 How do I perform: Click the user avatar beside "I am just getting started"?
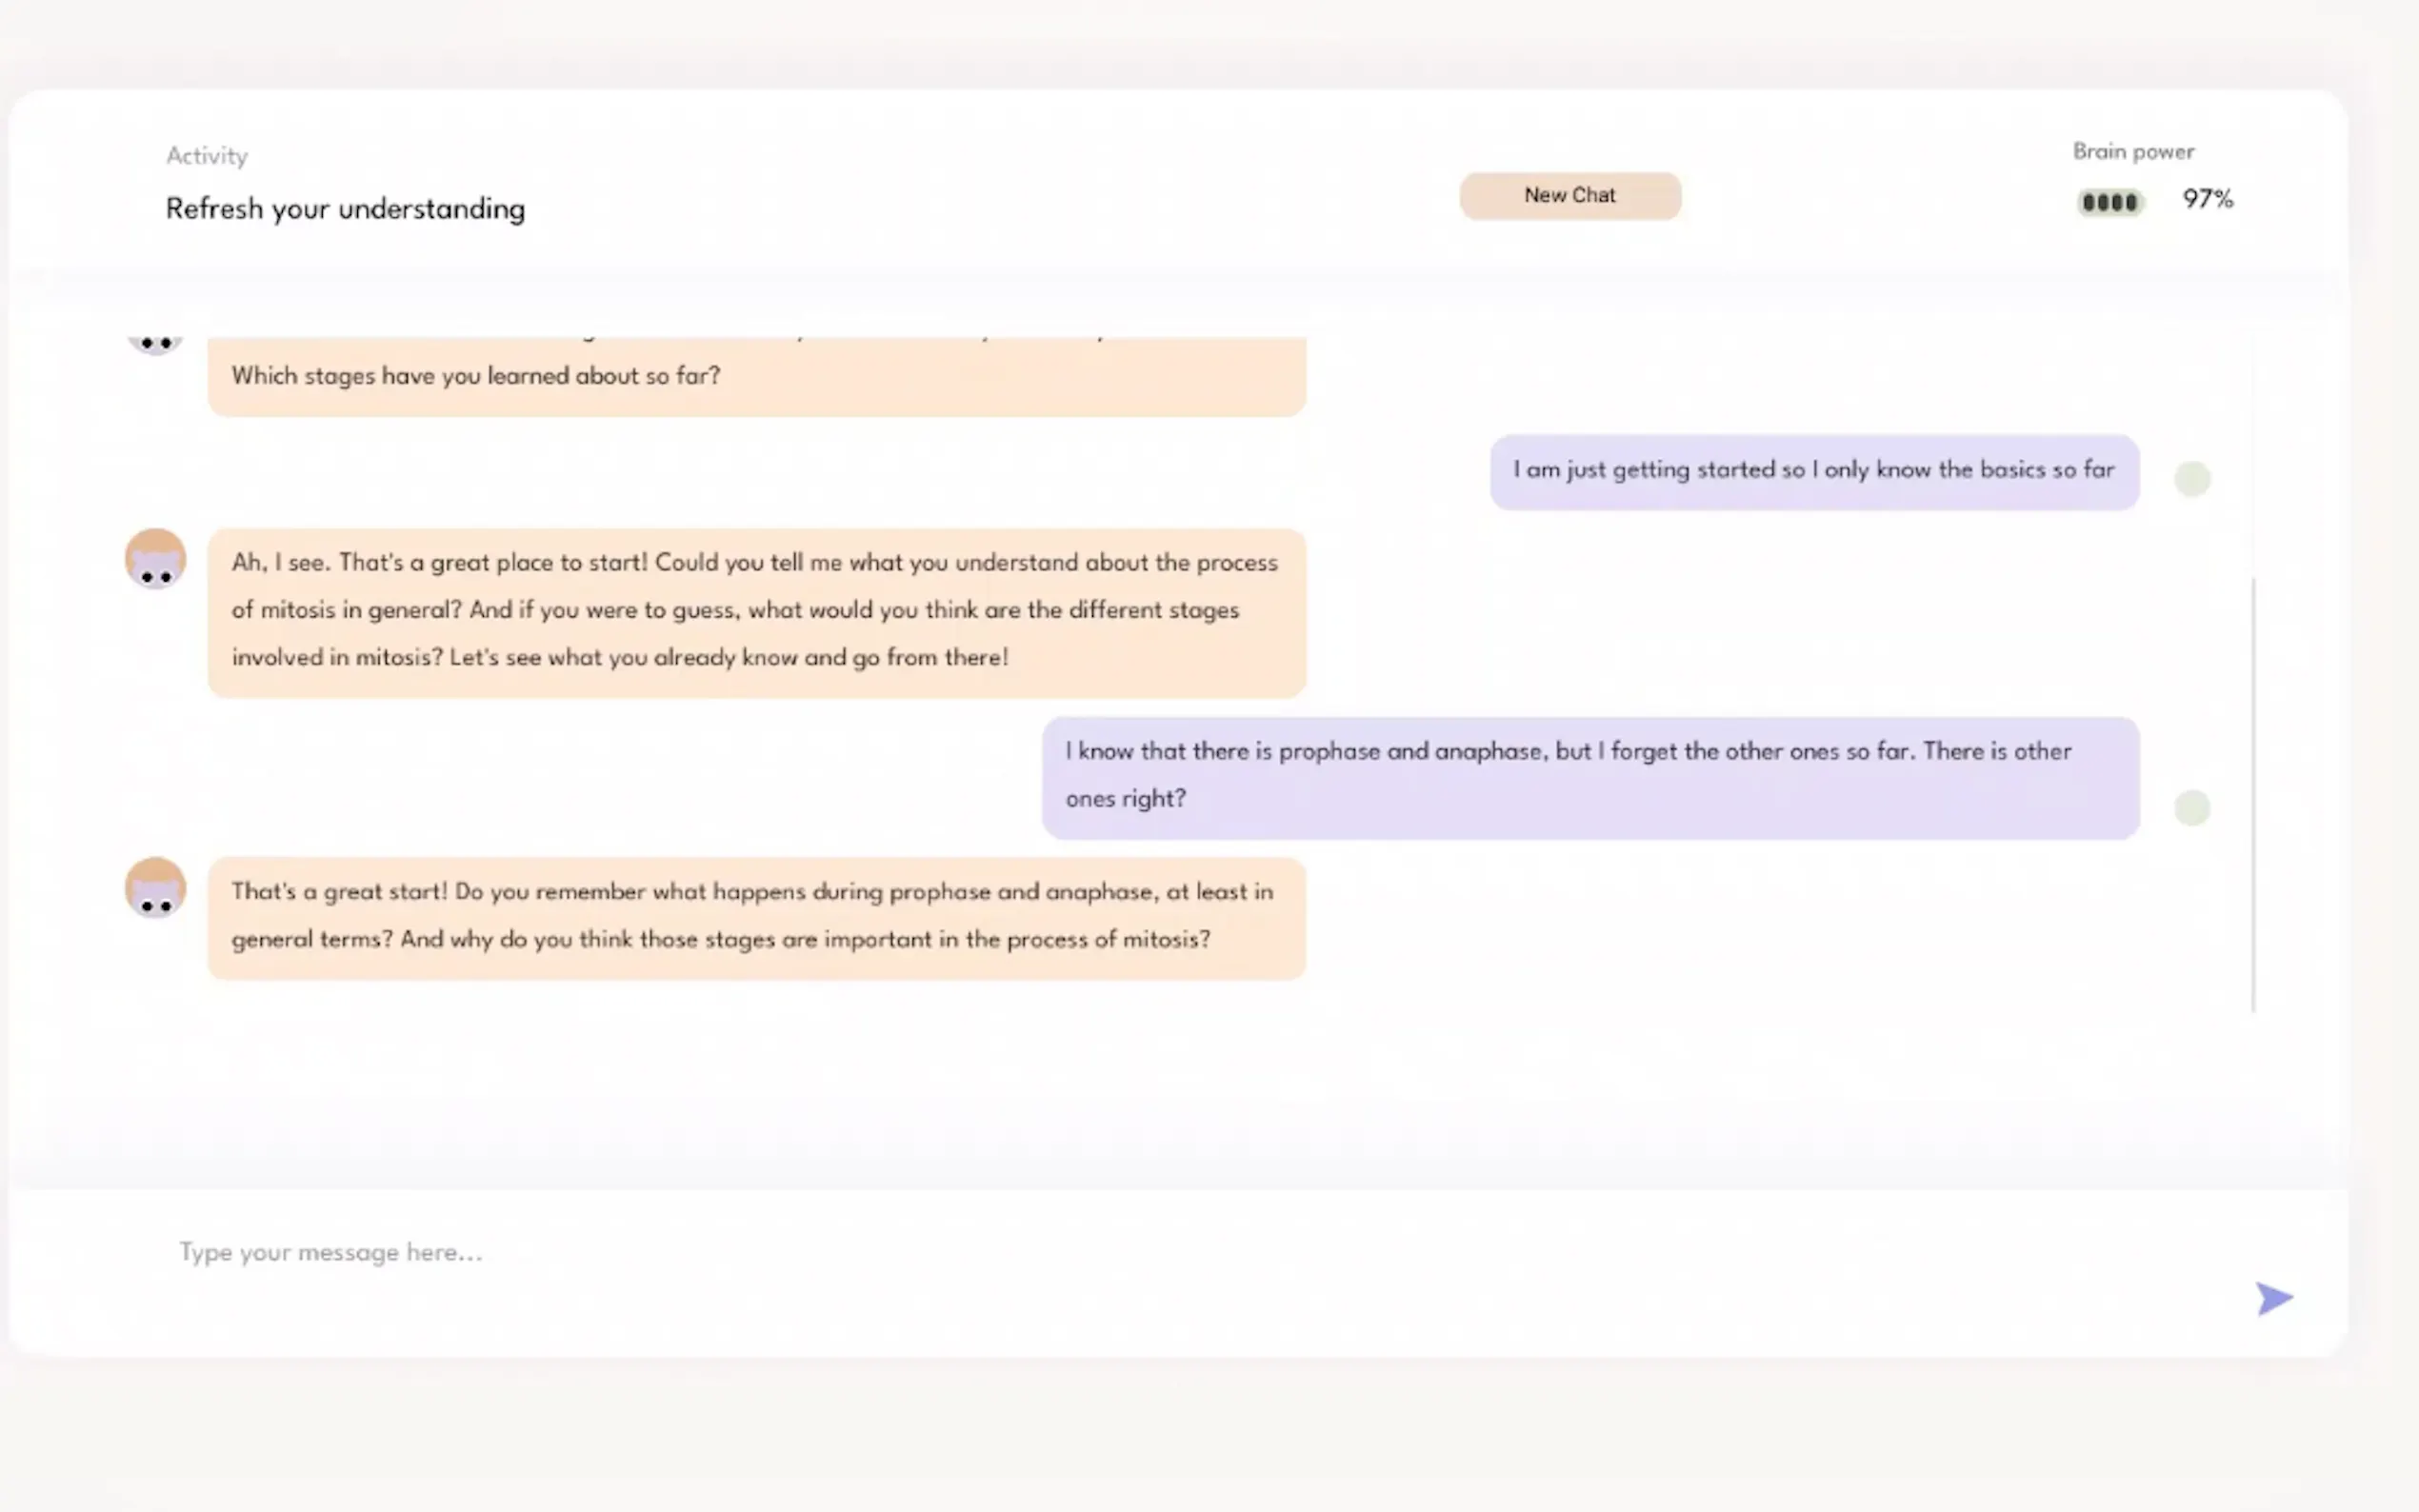(x=2191, y=479)
